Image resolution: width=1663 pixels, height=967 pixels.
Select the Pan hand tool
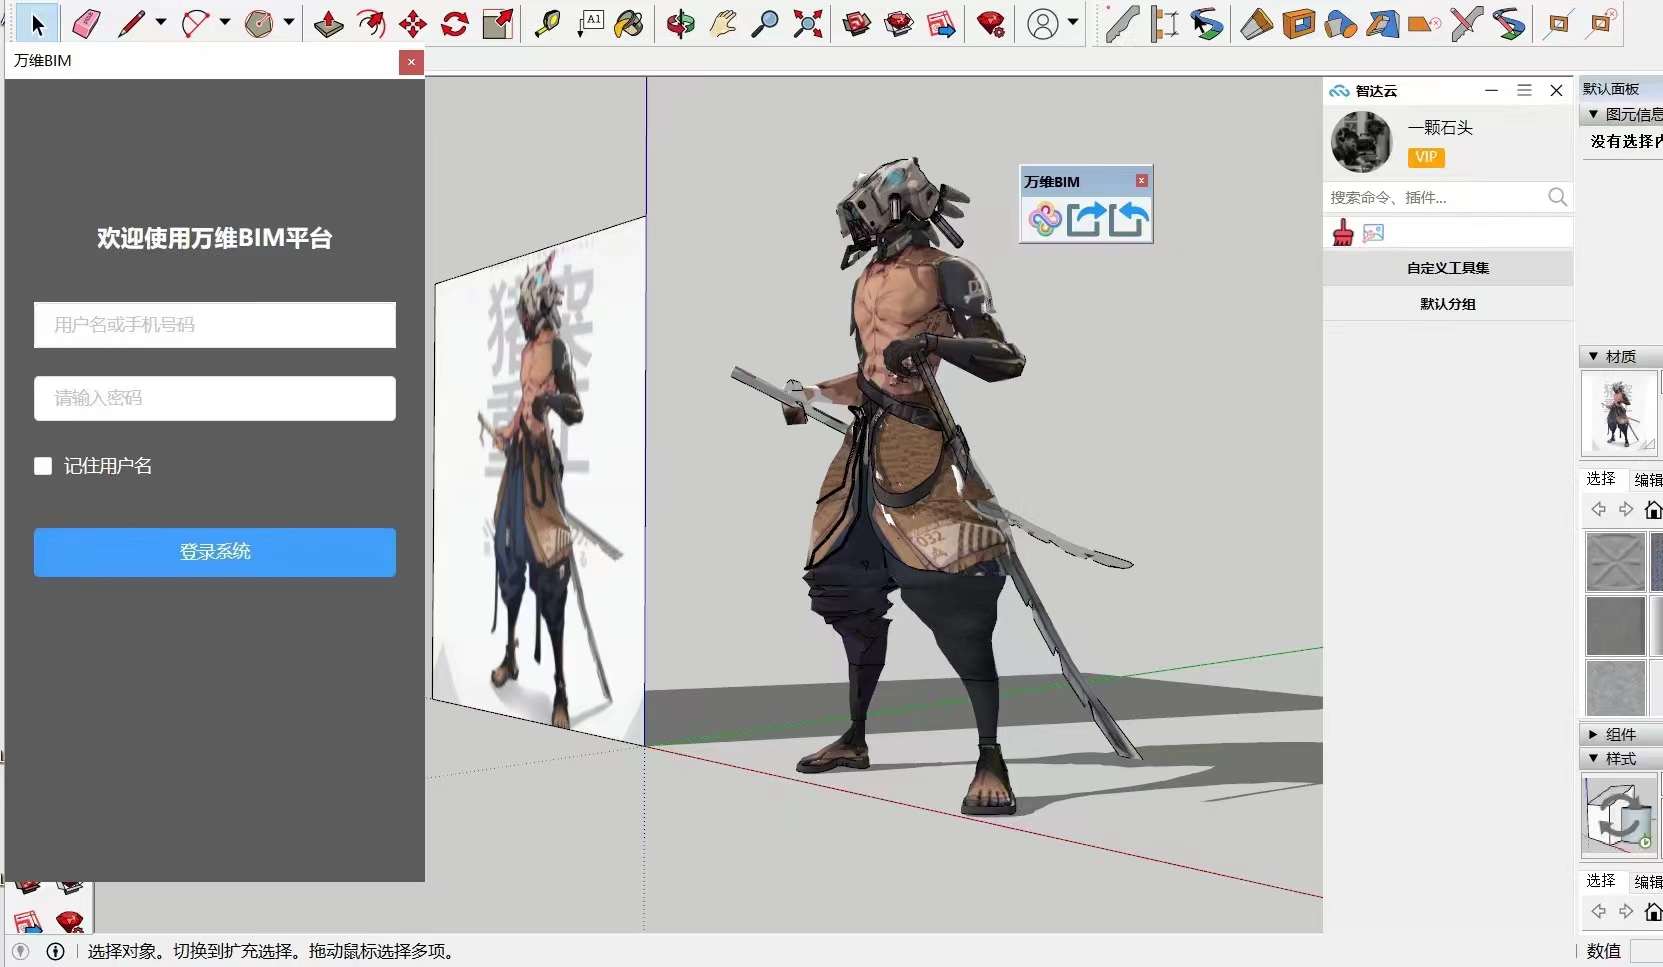(x=723, y=24)
